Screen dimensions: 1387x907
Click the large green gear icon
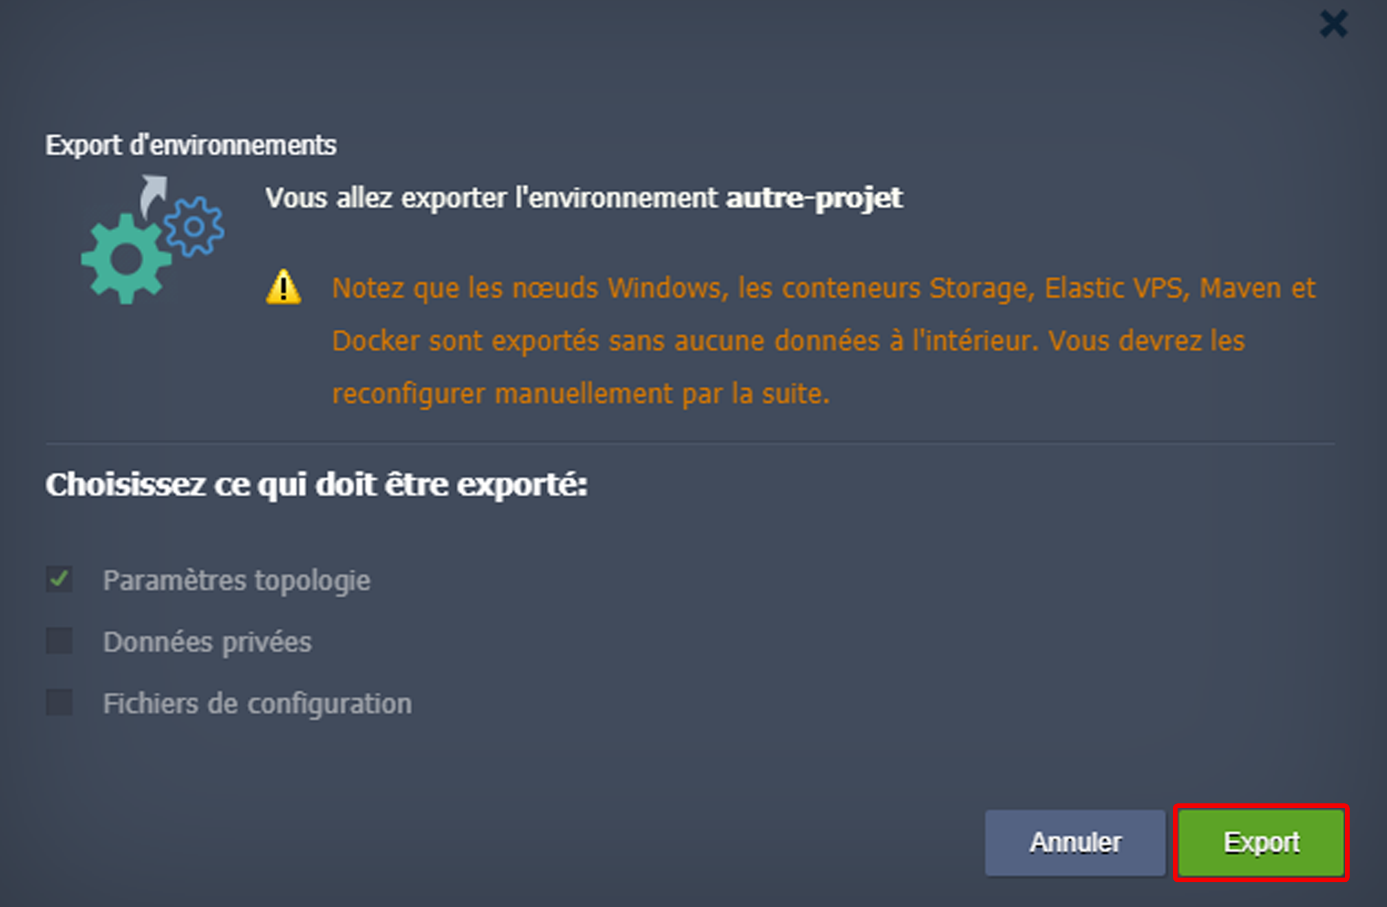point(125,259)
